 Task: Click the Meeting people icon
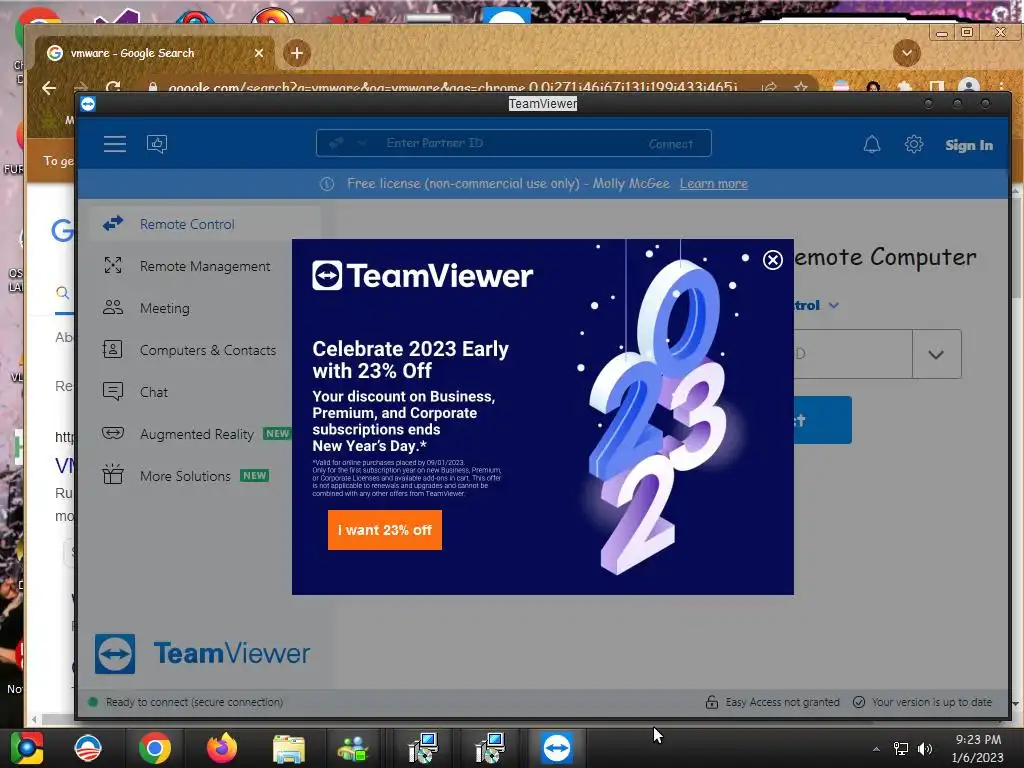[x=113, y=307]
